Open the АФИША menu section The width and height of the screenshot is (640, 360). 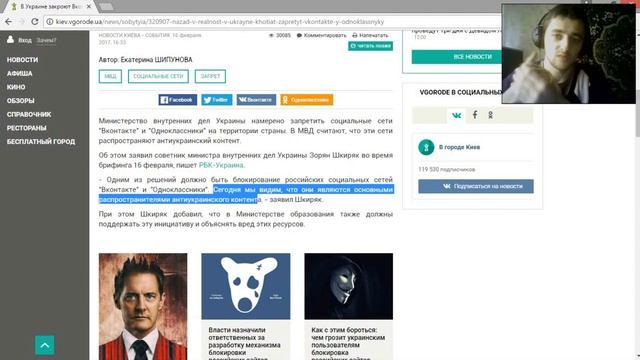(x=20, y=73)
